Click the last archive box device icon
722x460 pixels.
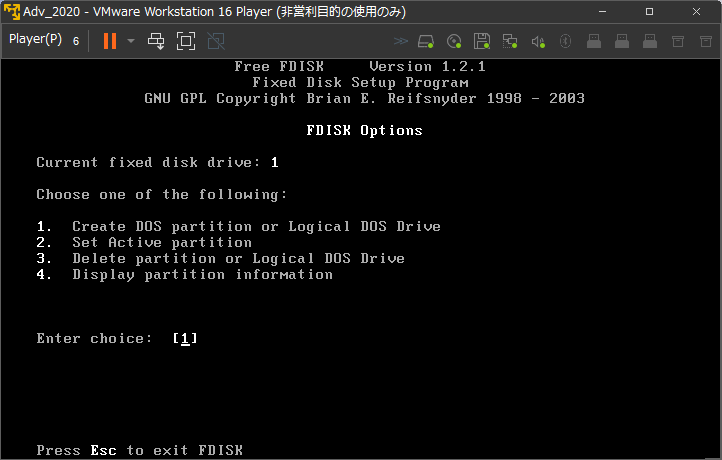(x=706, y=41)
